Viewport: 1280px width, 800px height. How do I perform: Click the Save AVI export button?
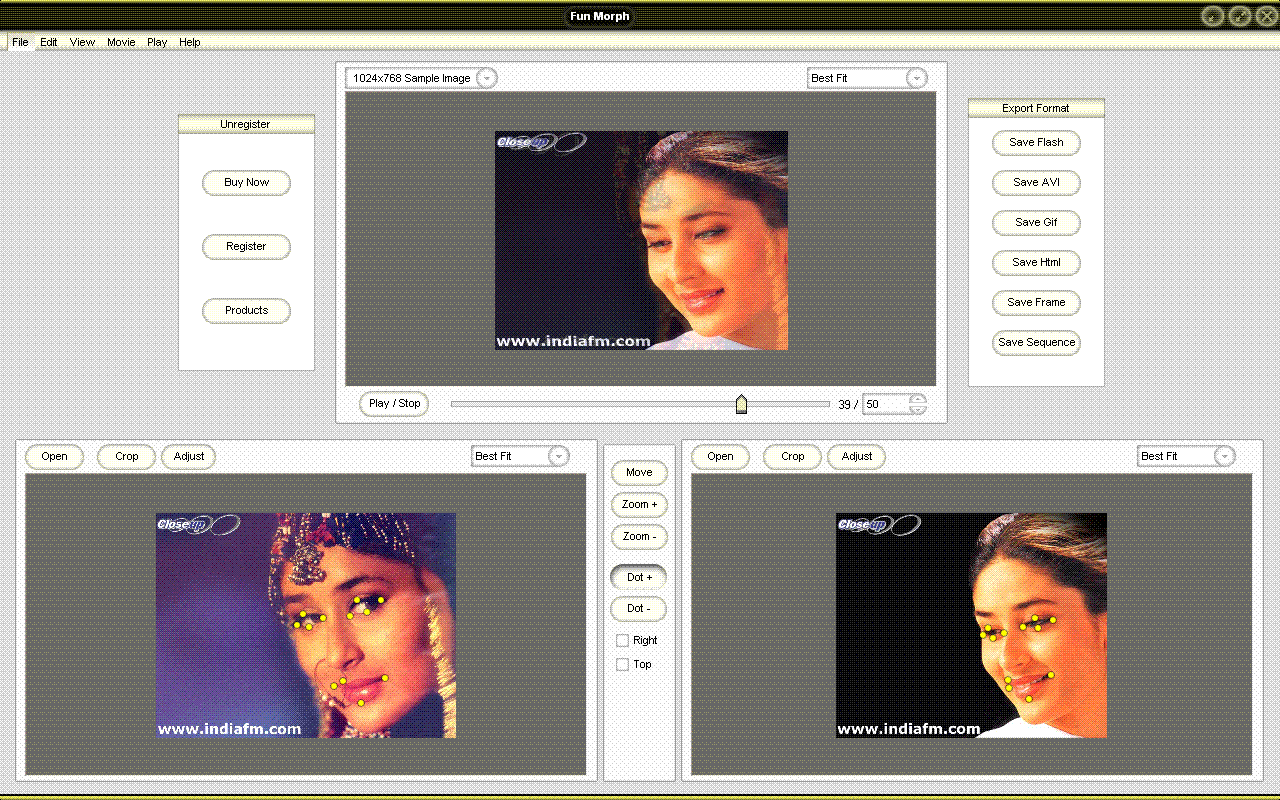(x=1036, y=183)
